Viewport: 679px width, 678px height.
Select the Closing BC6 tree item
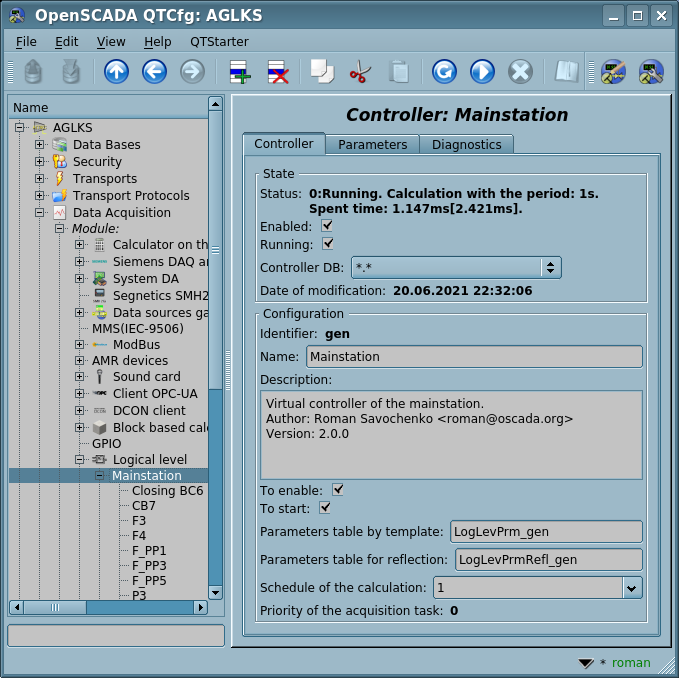click(167, 491)
